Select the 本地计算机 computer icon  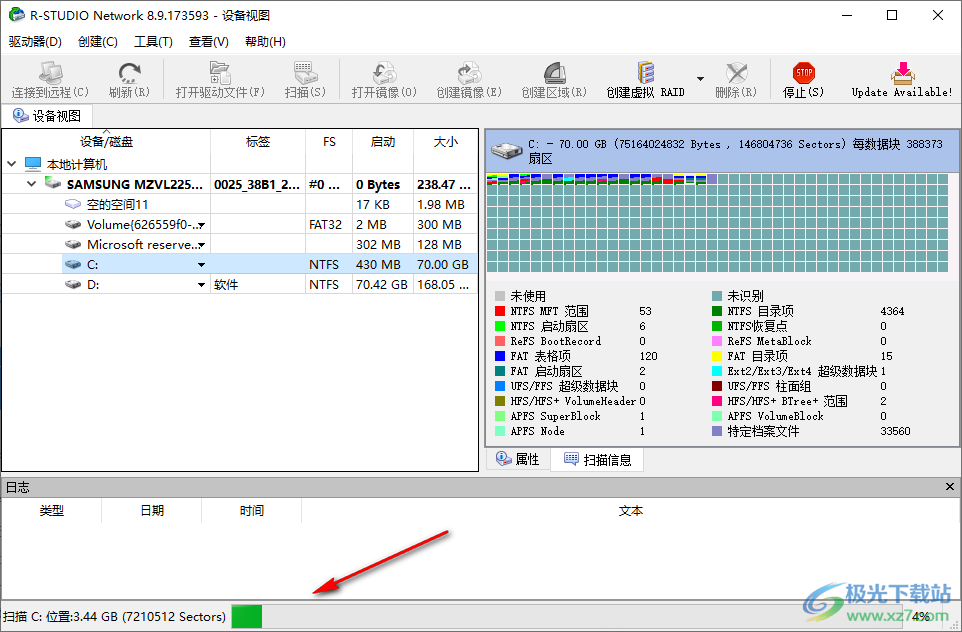point(33,164)
